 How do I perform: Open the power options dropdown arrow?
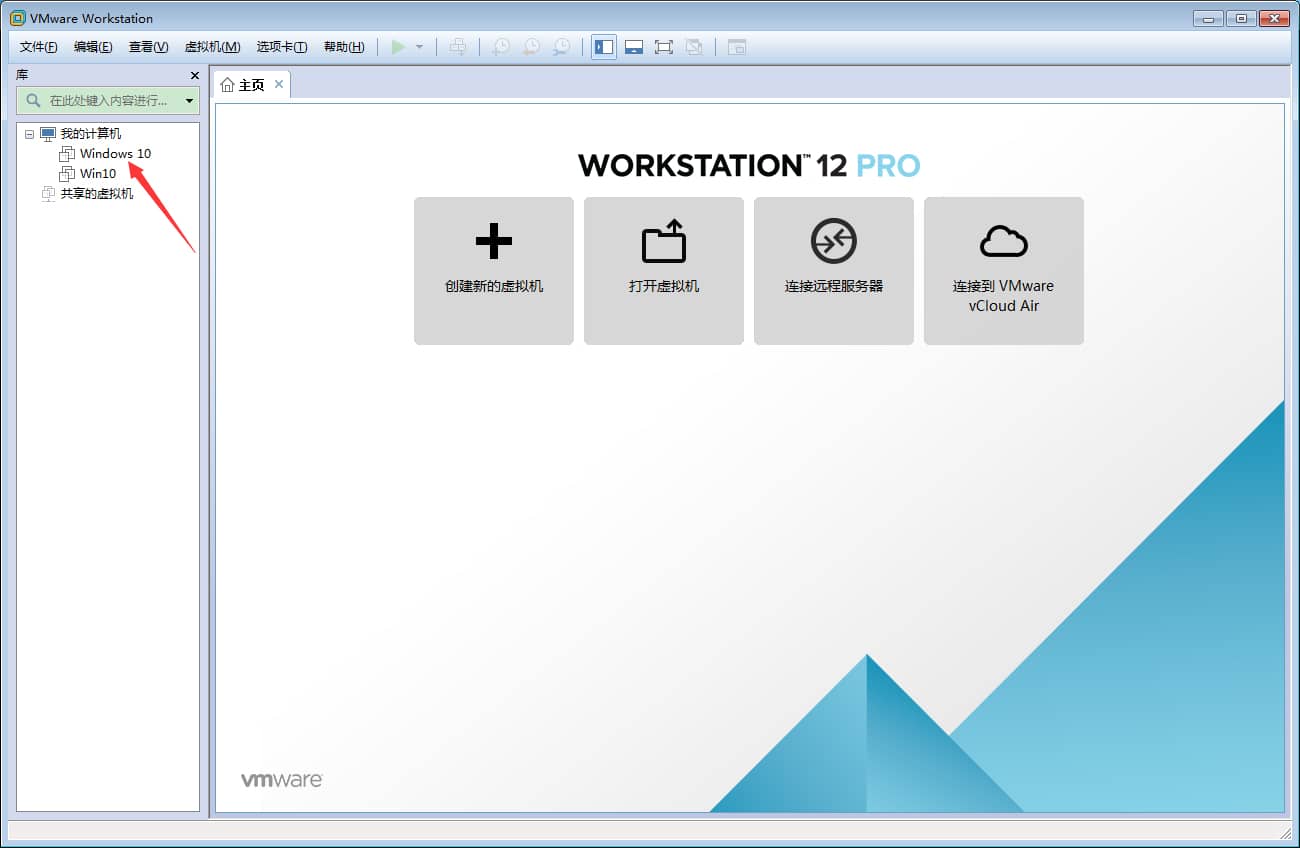point(419,47)
